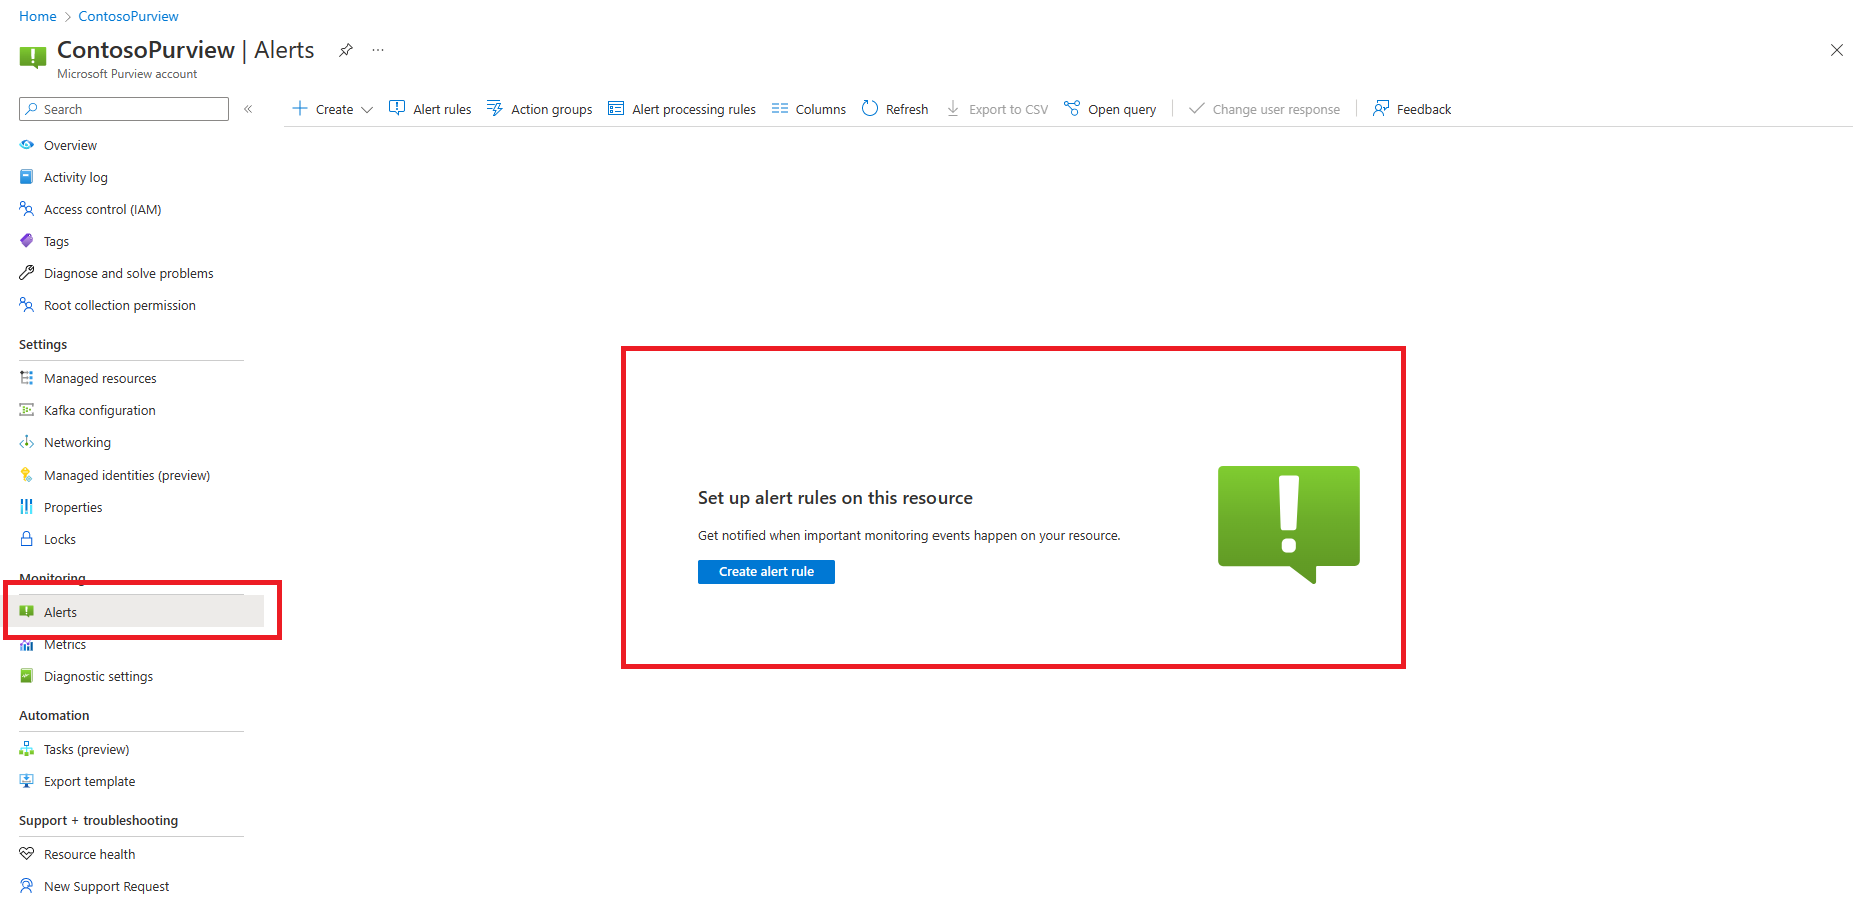
Task: Click the Diagnostic settings icon
Action: pos(27,676)
